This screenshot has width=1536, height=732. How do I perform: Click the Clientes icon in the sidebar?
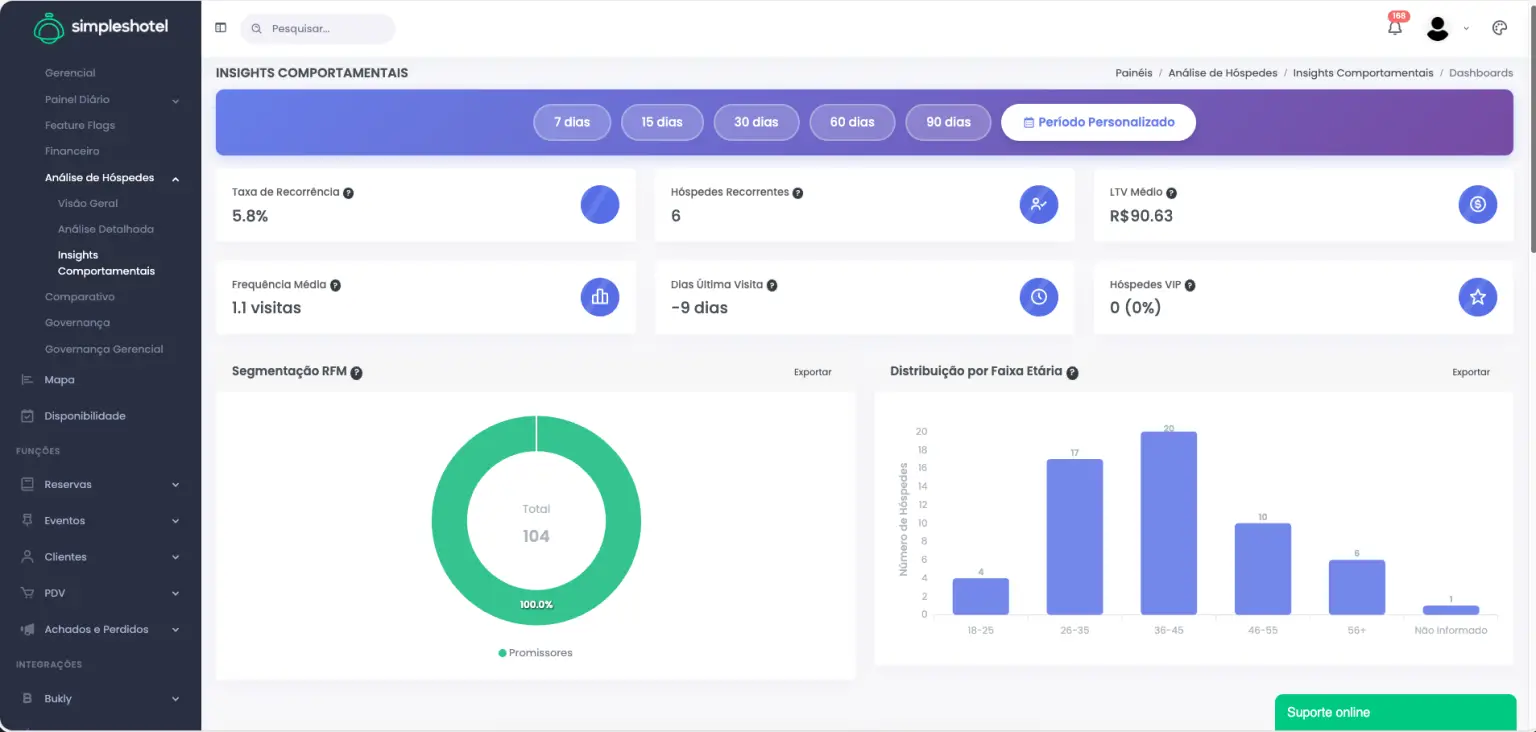point(25,556)
